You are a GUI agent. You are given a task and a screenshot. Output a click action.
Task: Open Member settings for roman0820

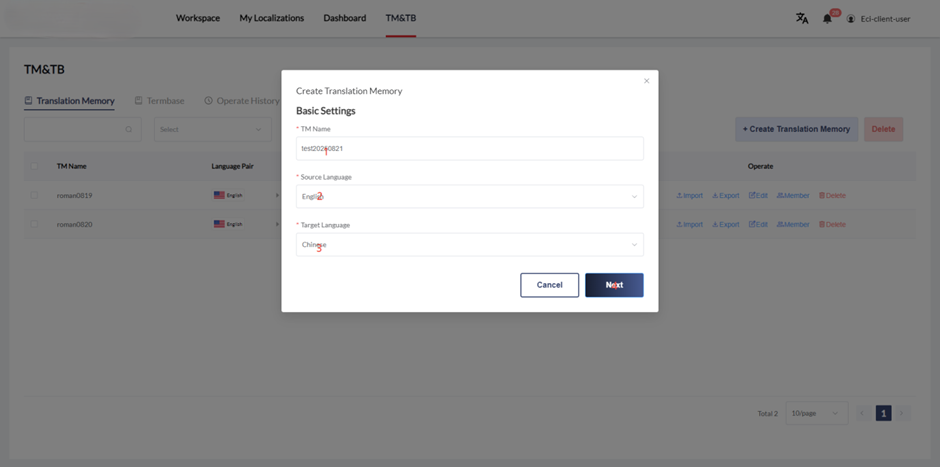pyautogui.click(x=793, y=224)
